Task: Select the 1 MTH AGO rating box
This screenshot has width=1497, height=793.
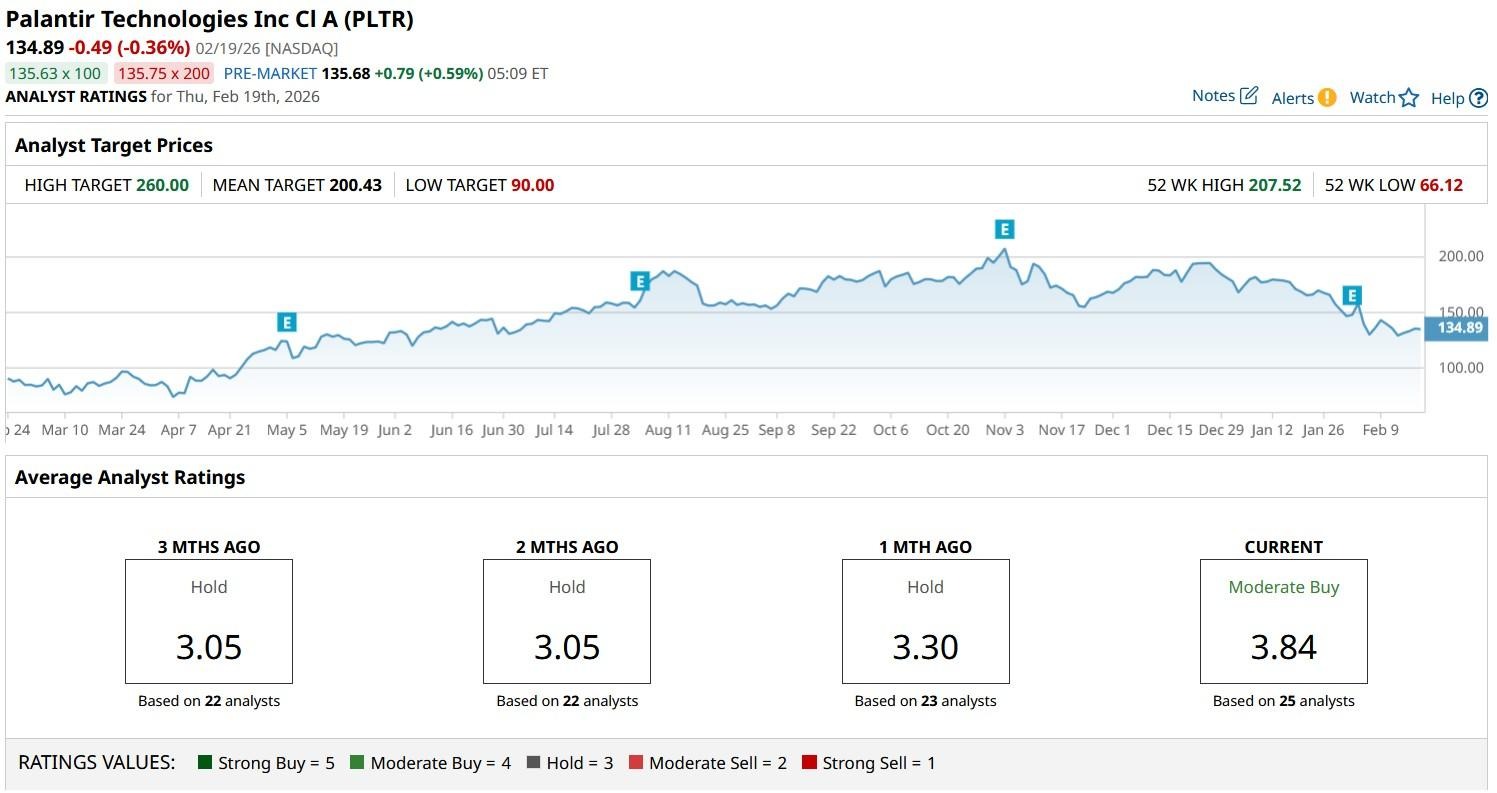Action: [925, 621]
